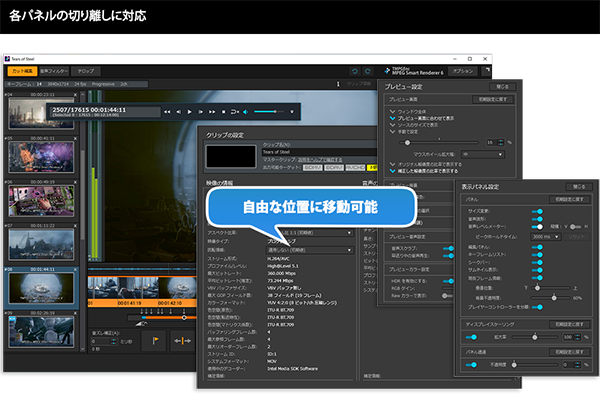Click the play button in the player controller
The image size is (600, 400).
point(189,112)
